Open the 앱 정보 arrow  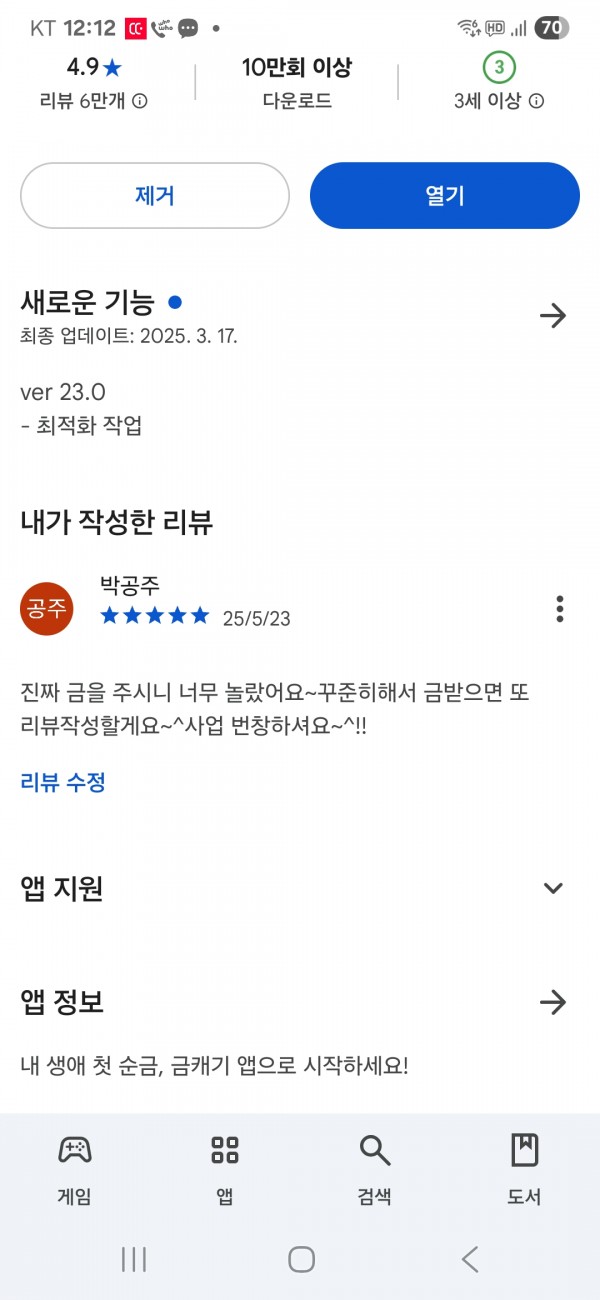coord(553,1002)
